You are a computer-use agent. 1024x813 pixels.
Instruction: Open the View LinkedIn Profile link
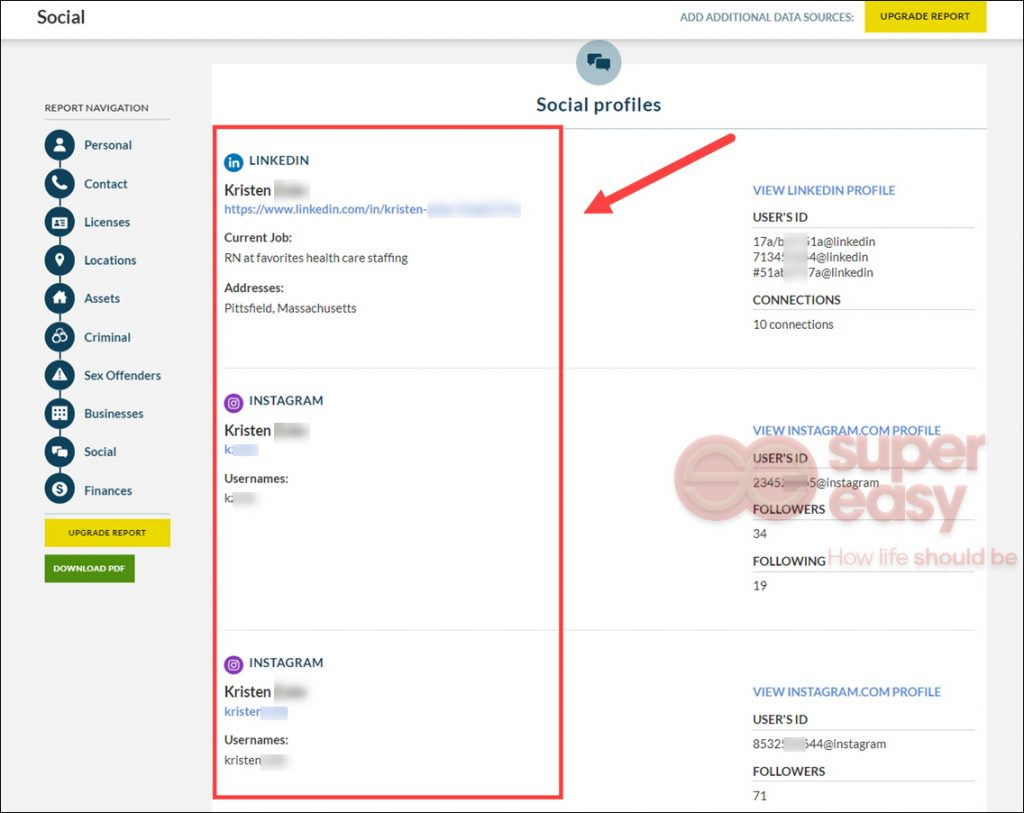pos(824,191)
